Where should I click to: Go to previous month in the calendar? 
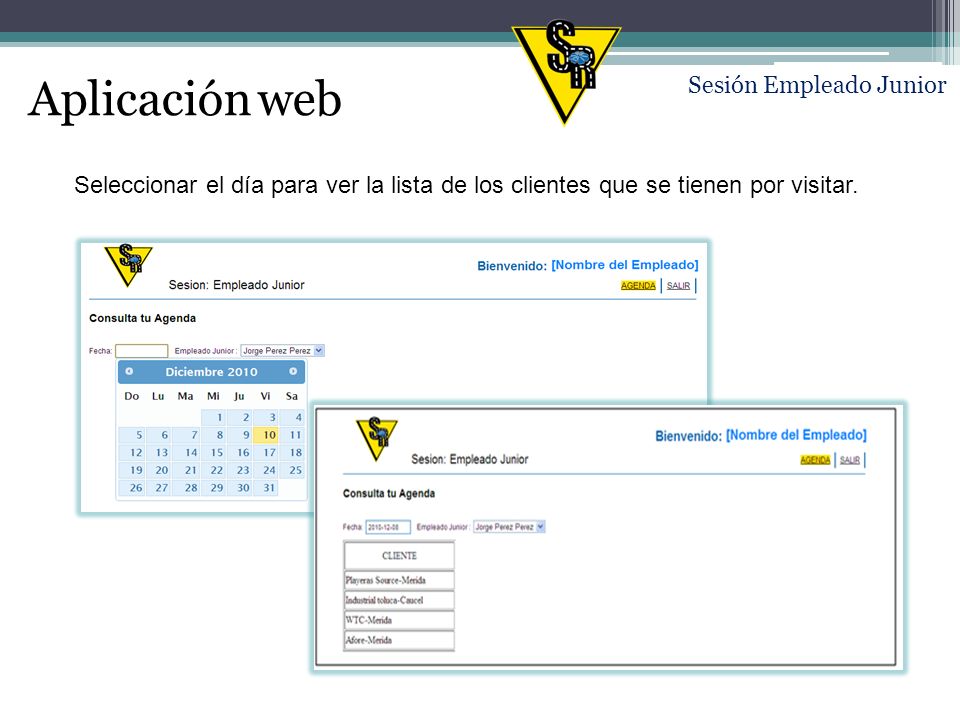click(129, 371)
